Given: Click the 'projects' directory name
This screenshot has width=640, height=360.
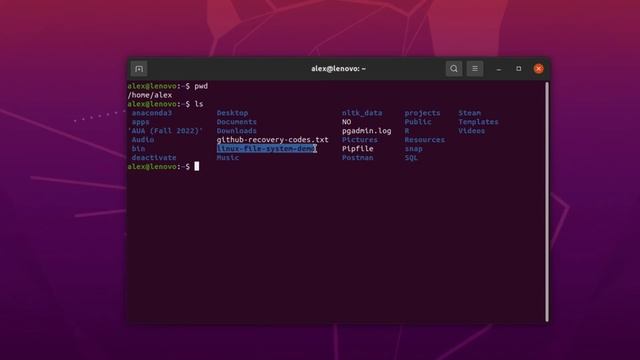Looking at the screenshot, I should [x=422, y=113].
